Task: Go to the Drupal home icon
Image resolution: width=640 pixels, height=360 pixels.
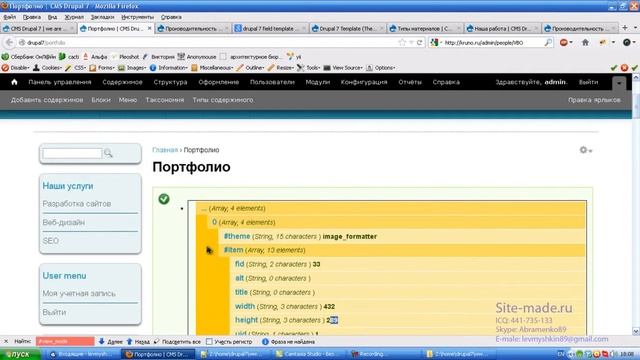Action: pyautogui.click(x=14, y=82)
